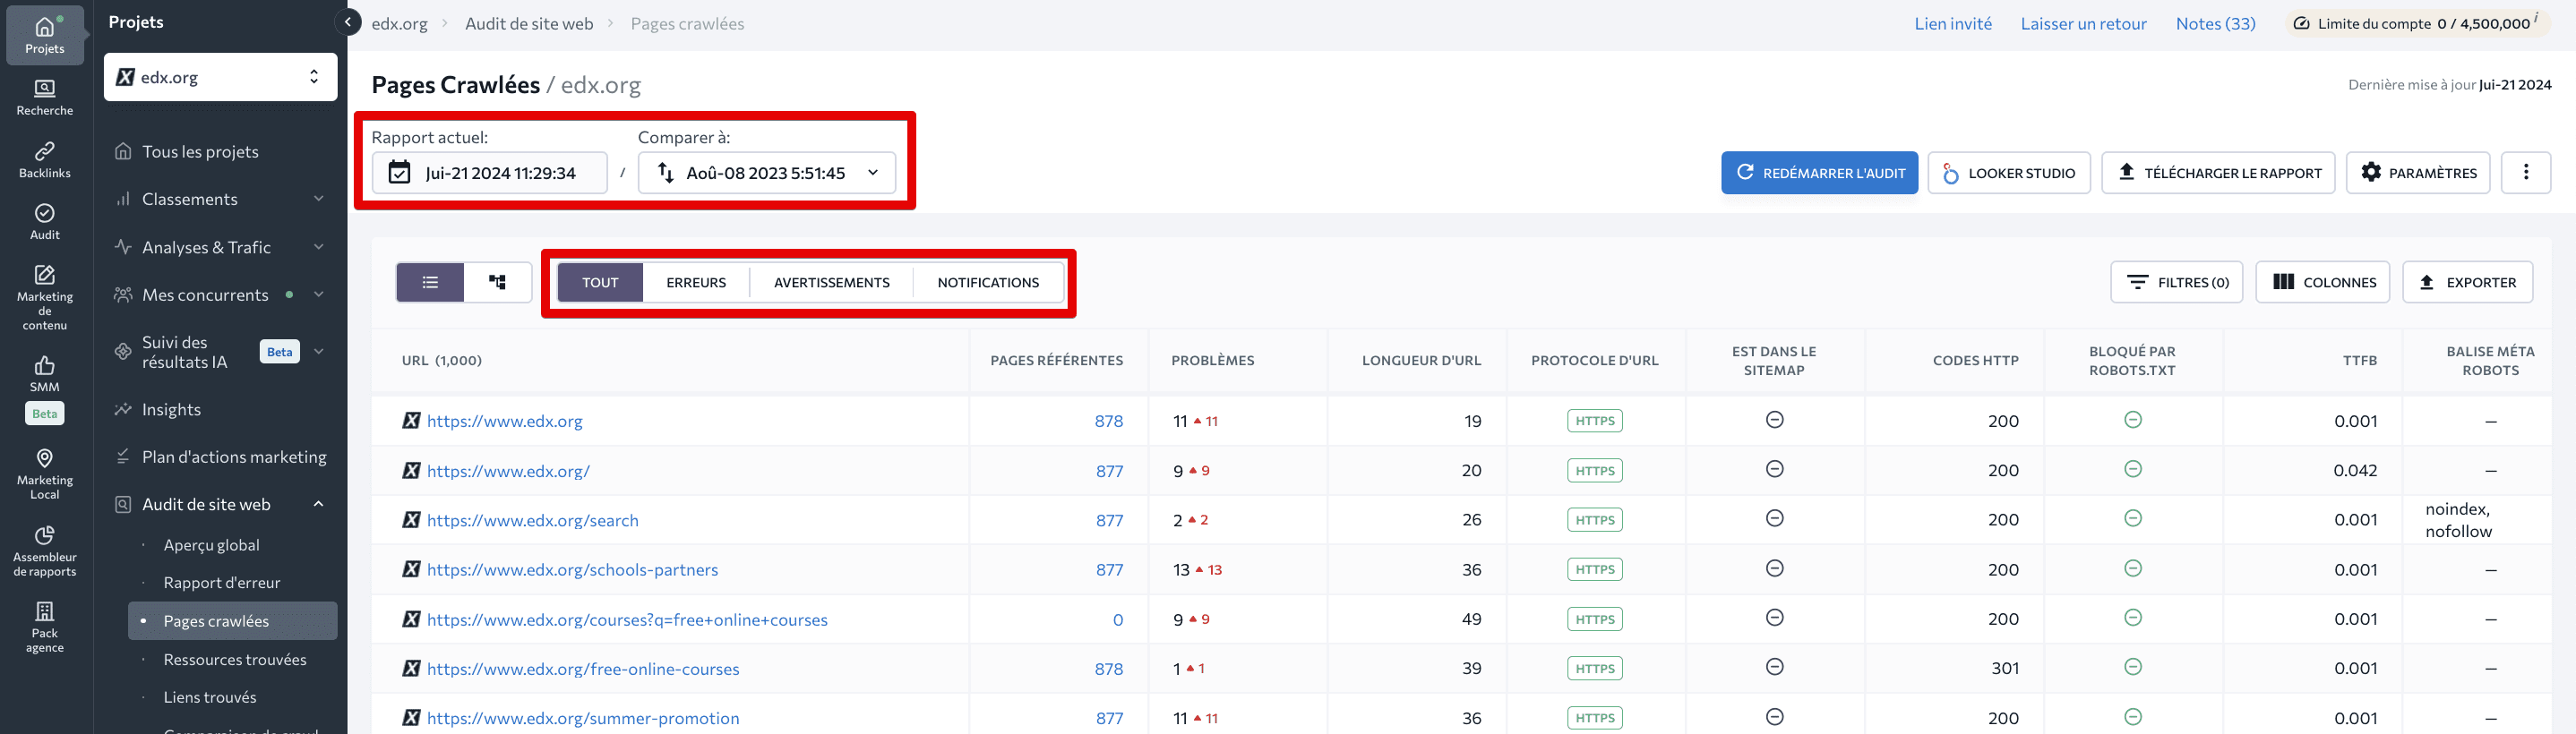Sort by CODES HTTP column header
2576x734 pixels.
(1975, 360)
